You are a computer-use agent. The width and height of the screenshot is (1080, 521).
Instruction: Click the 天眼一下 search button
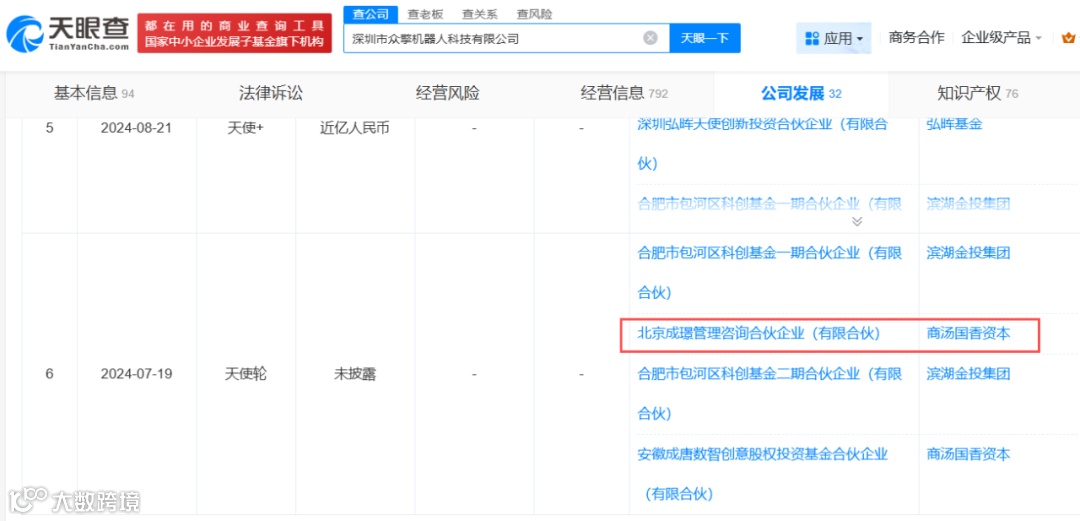pyautogui.click(x=705, y=38)
